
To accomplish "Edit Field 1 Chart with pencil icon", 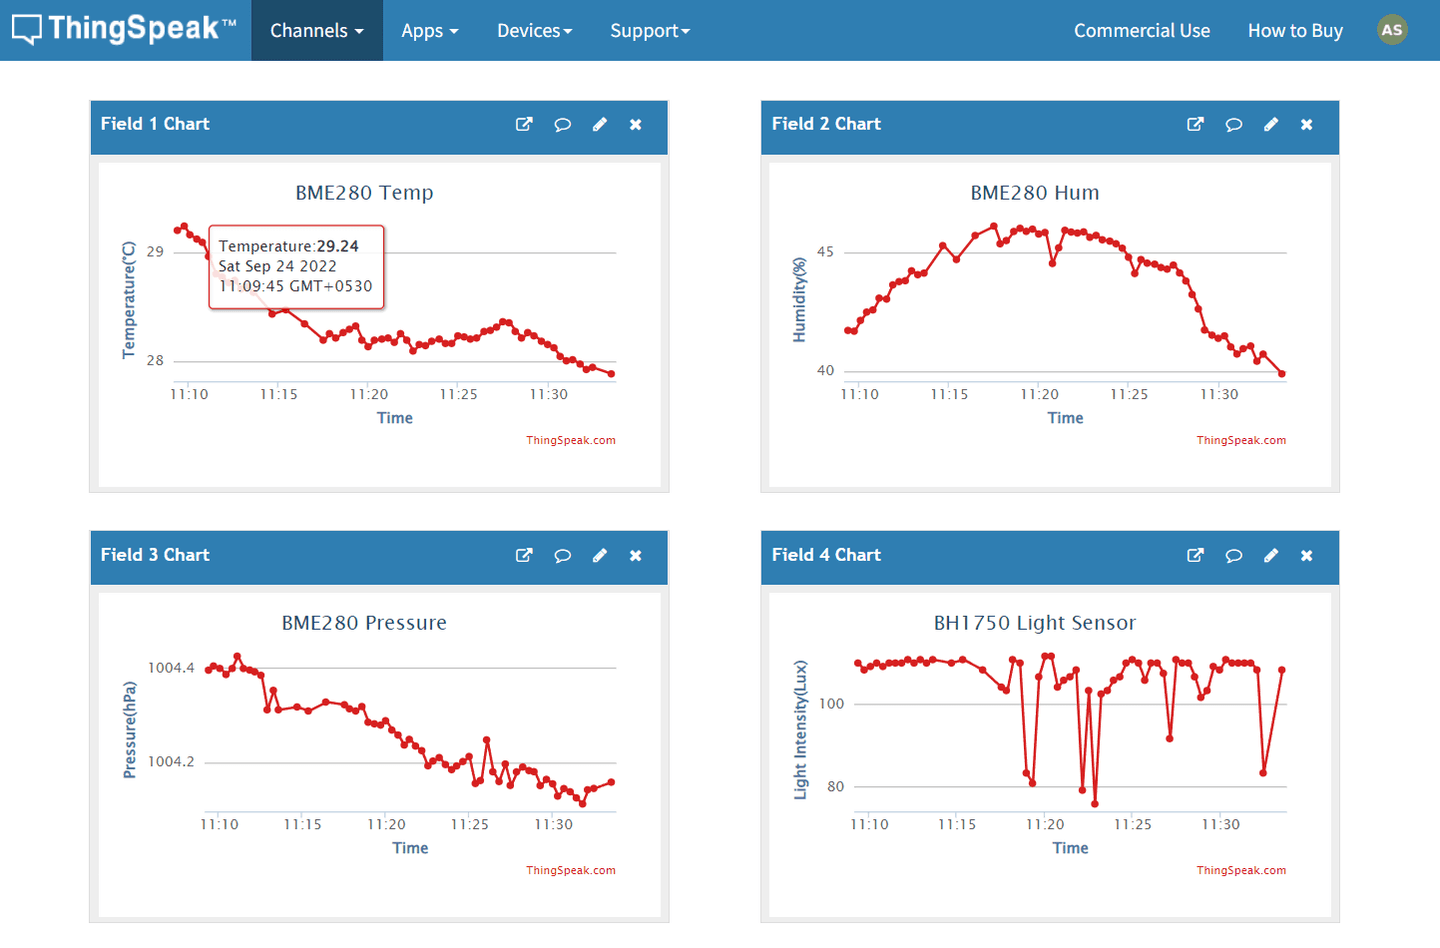I will pyautogui.click(x=599, y=124).
